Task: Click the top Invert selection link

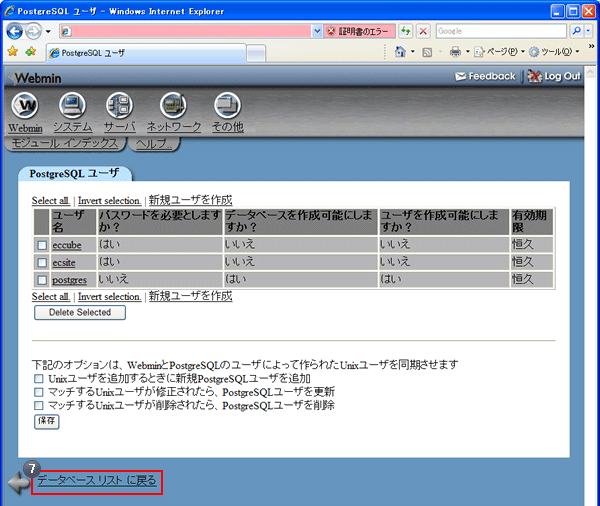Action: pos(109,201)
